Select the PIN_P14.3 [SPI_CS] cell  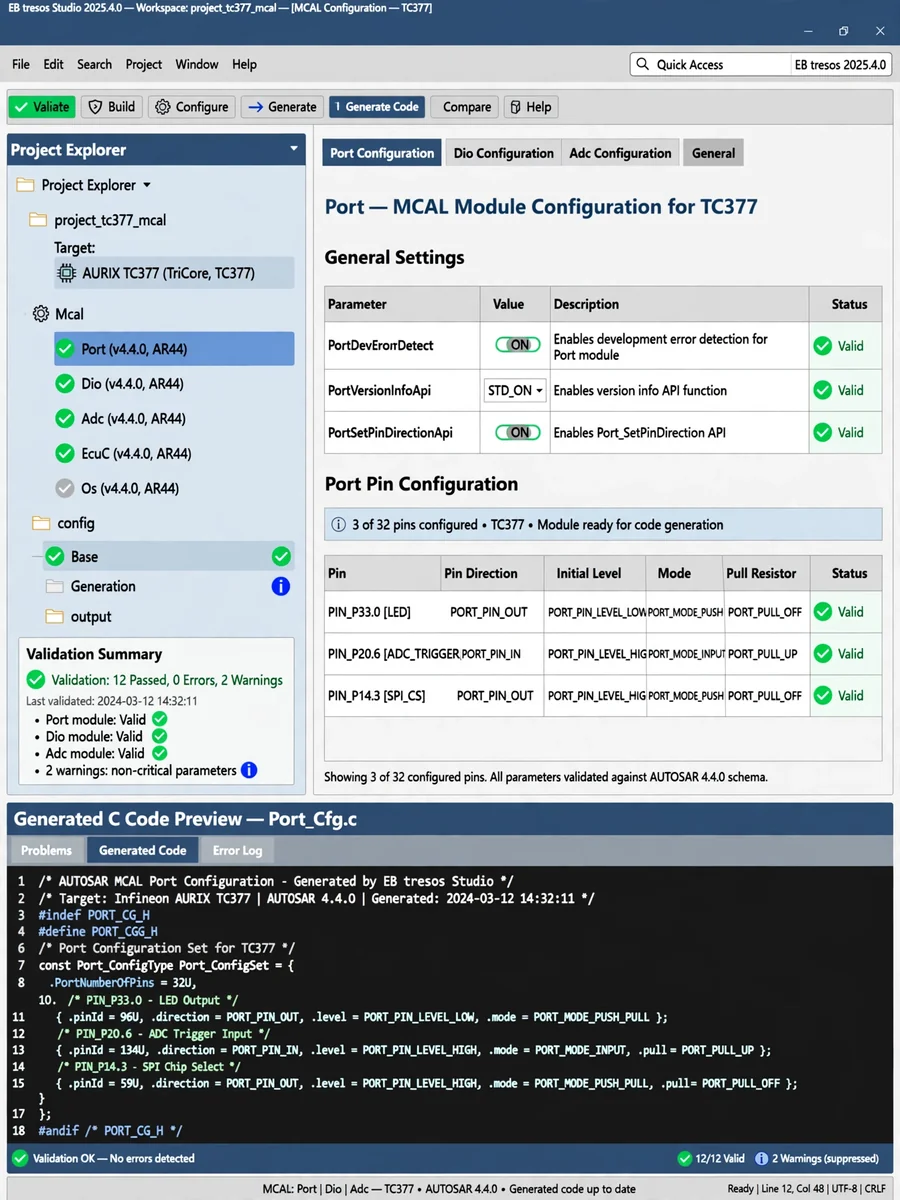(384, 695)
